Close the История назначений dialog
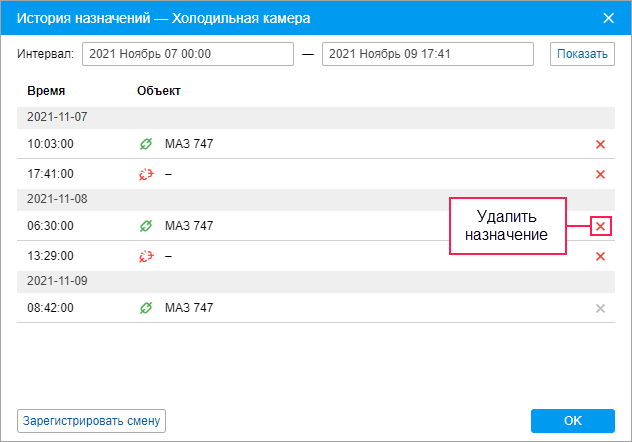Screen dimensions: 632x442 click(608, 18)
